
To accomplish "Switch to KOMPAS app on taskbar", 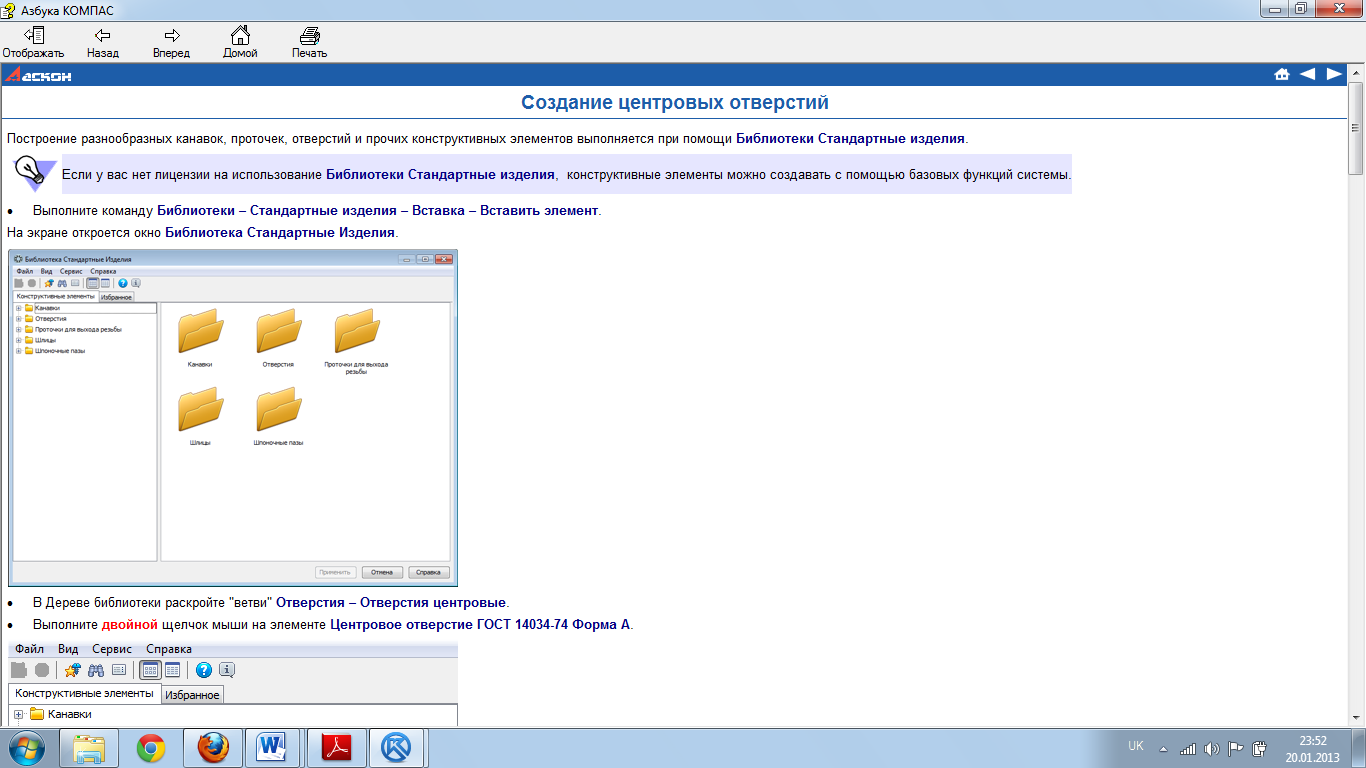I will point(398,747).
